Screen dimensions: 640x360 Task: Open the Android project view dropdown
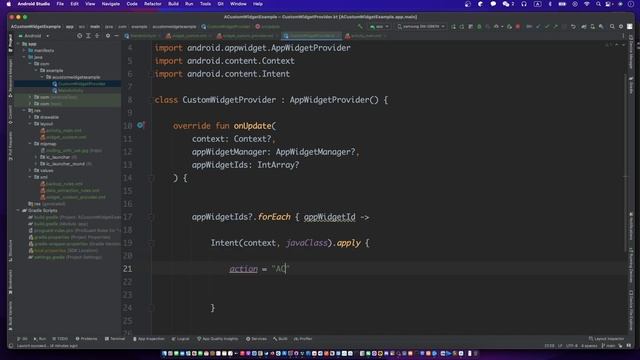[x=34, y=36]
